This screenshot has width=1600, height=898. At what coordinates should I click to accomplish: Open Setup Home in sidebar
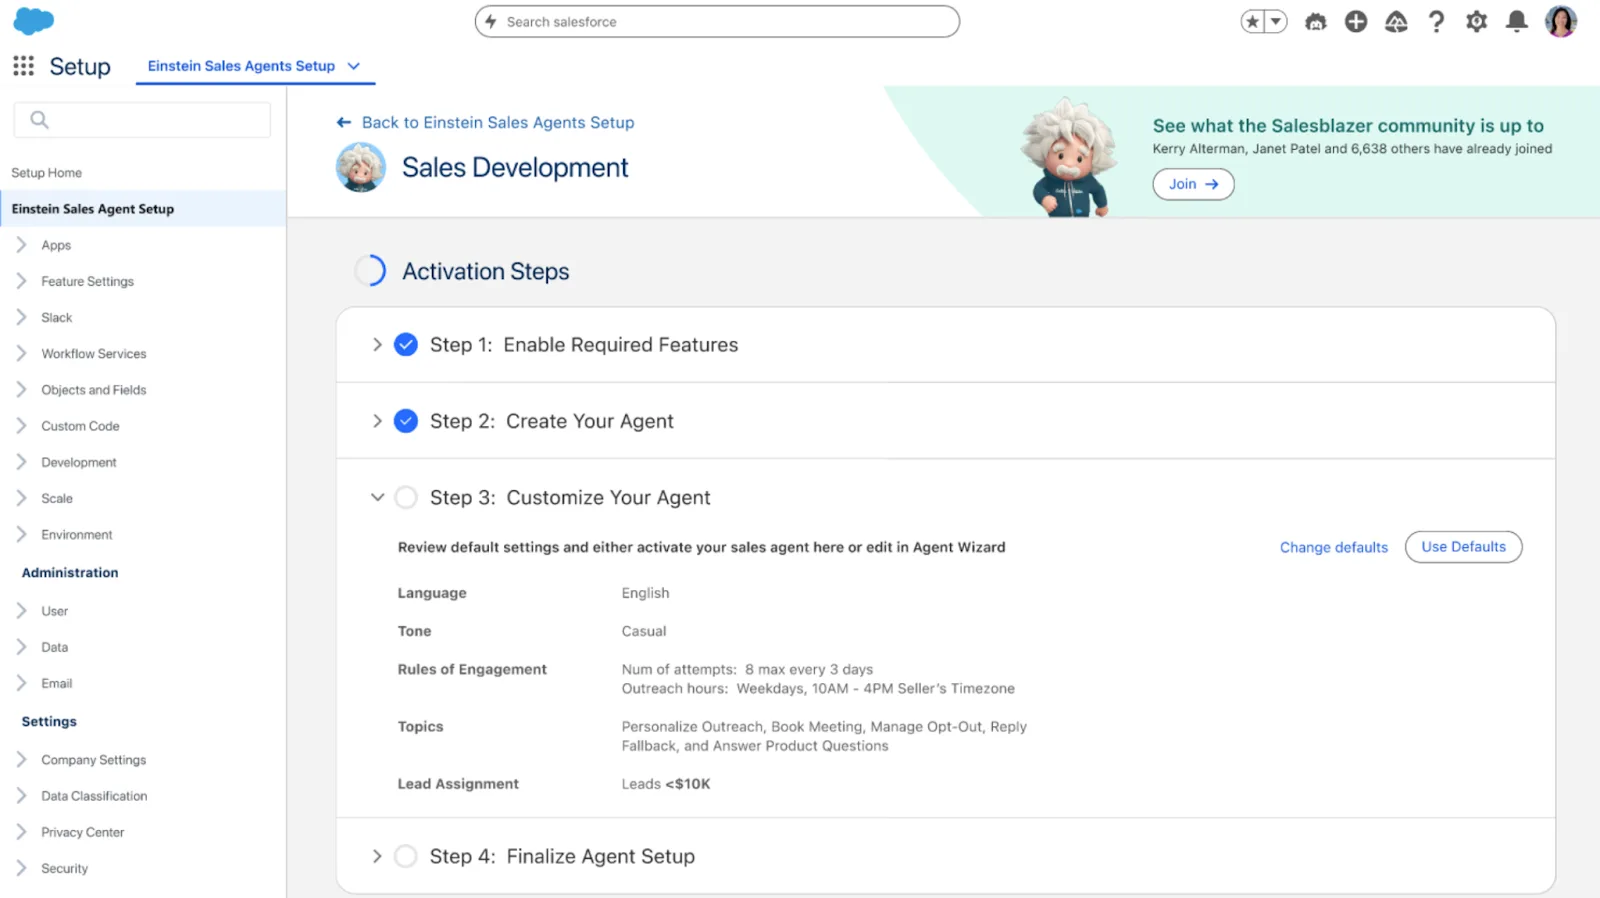pos(47,173)
